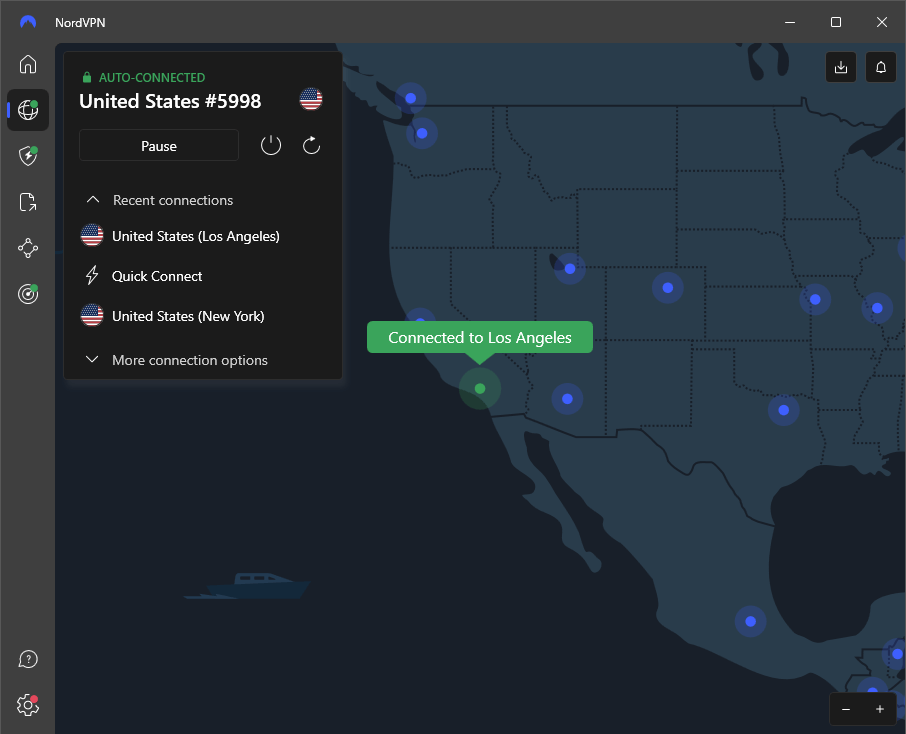Click the green Los Angeles map pin
This screenshot has height=734, width=906.
click(480, 388)
